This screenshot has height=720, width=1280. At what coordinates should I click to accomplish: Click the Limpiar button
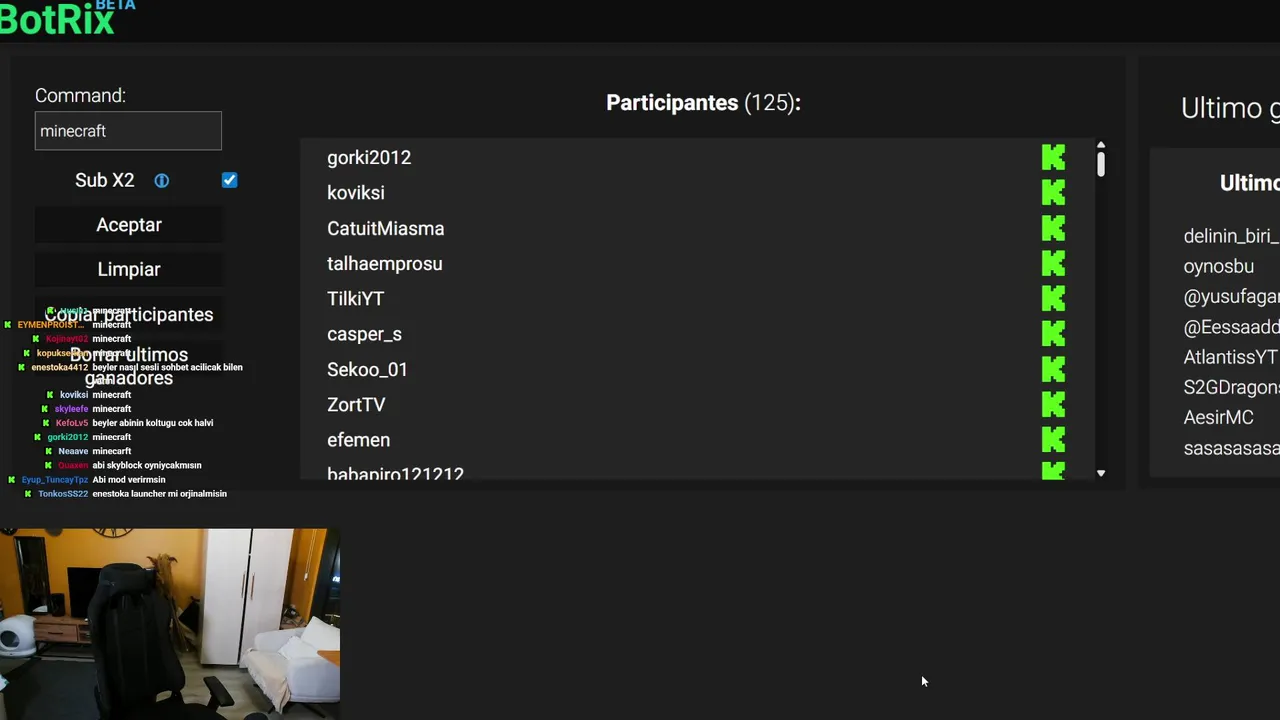pos(128,269)
